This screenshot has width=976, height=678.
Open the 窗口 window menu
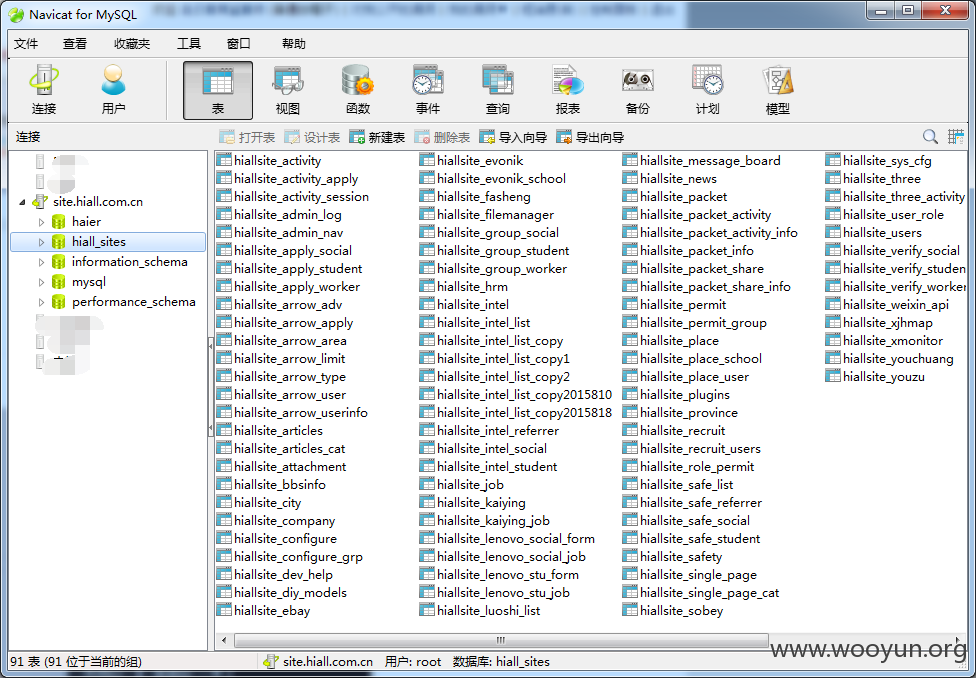(238, 44)
